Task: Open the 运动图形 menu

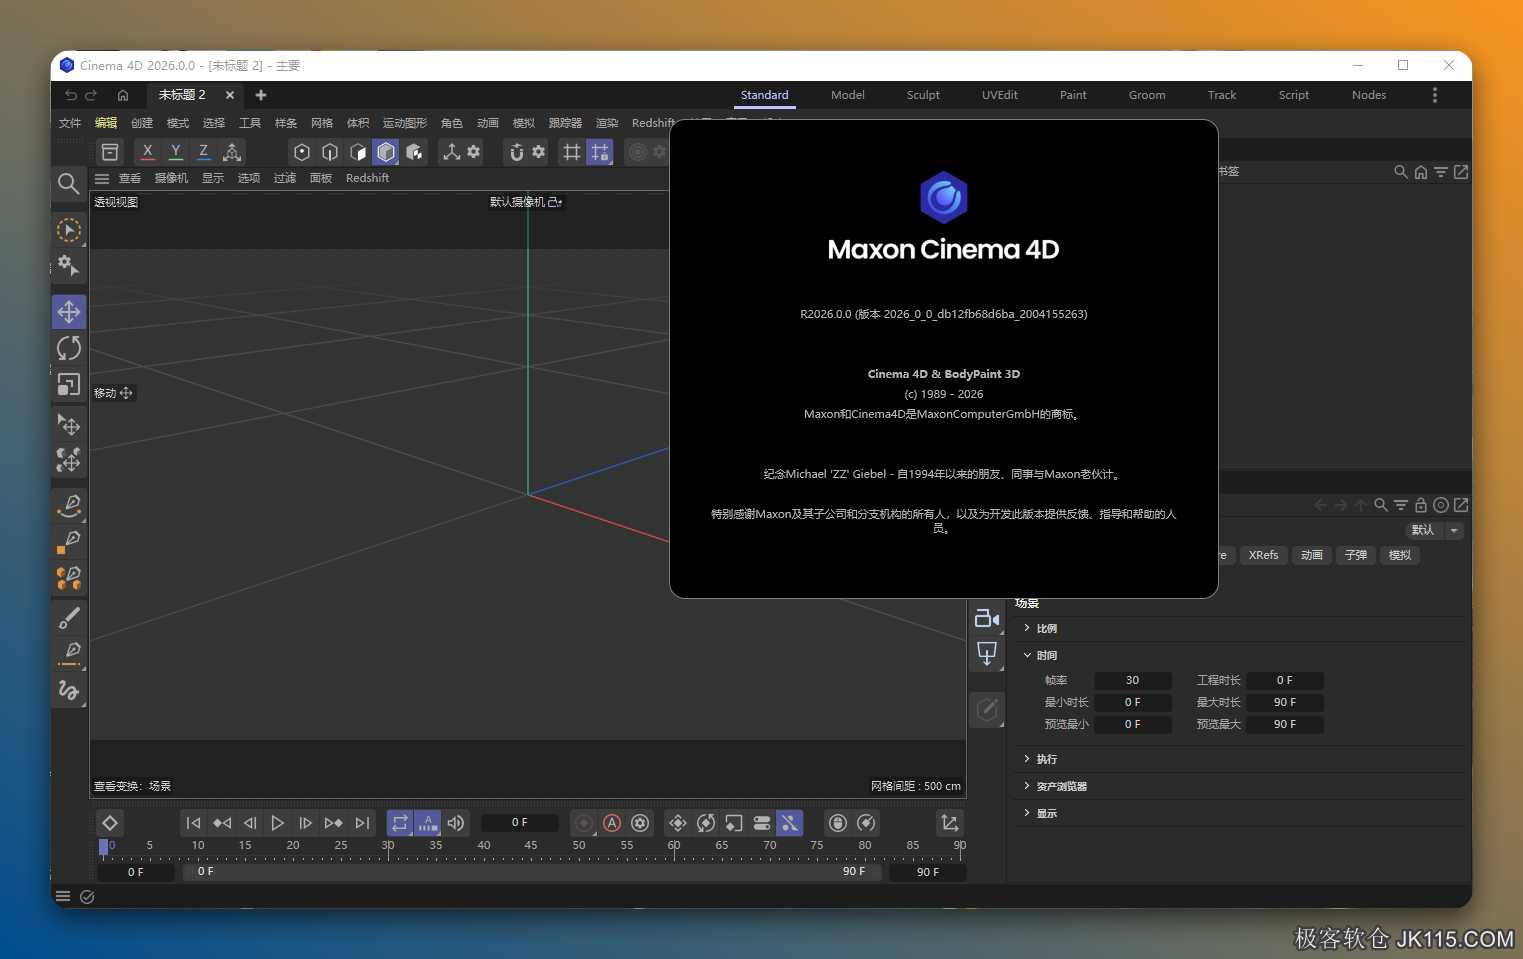Action: [x=405, y=123]
